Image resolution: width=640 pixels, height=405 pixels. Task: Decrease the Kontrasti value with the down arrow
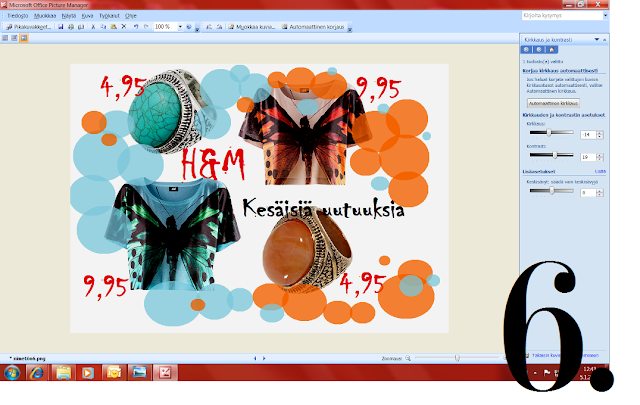(x=600, y=159)
